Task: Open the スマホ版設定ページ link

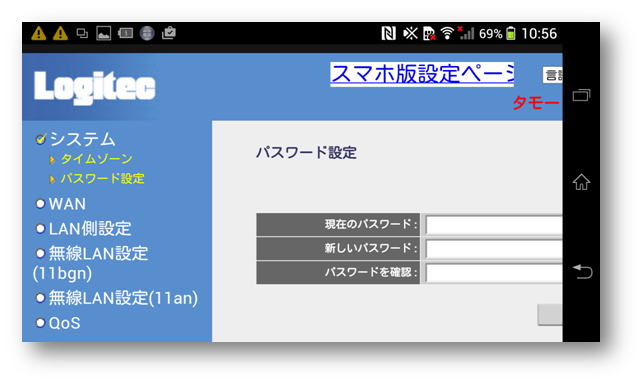Action: click(x=422, y=74)
